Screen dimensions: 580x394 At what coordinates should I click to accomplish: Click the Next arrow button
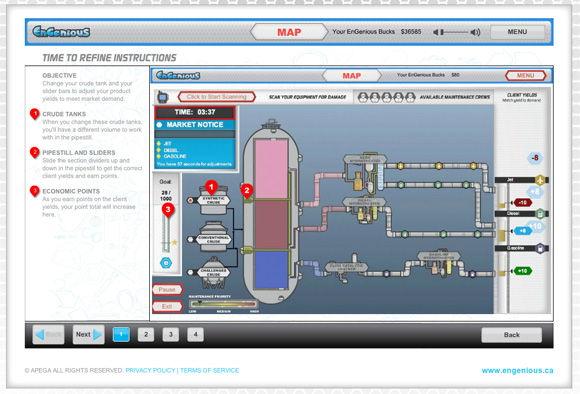(x=88, y=334)
